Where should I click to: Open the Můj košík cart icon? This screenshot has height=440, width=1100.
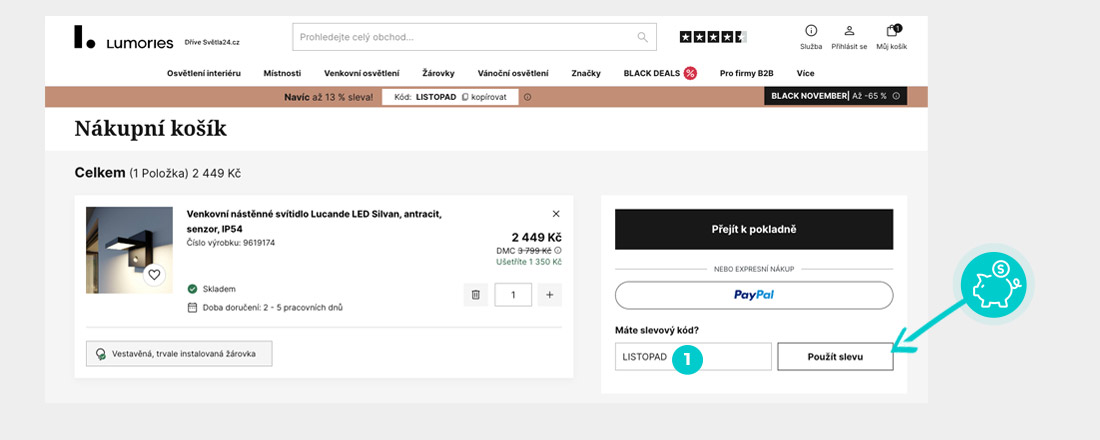click(x=892, y=31)
